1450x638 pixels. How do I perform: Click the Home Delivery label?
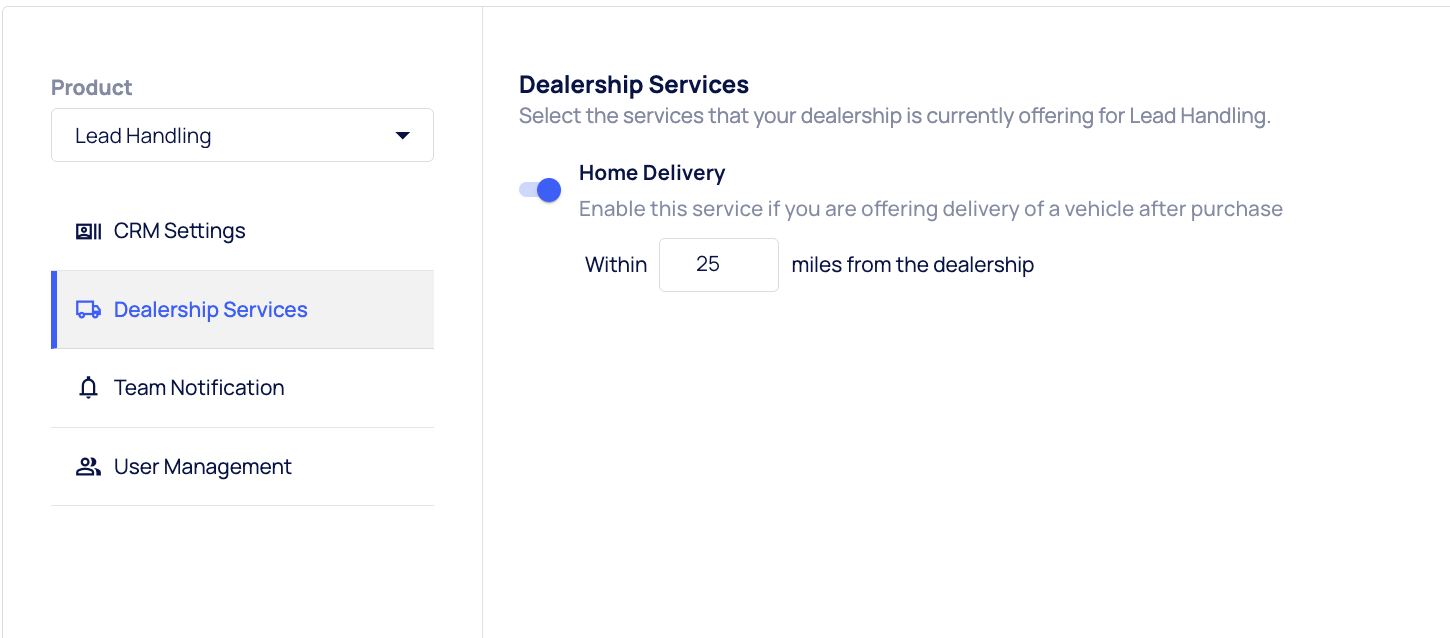coord(652,173)
